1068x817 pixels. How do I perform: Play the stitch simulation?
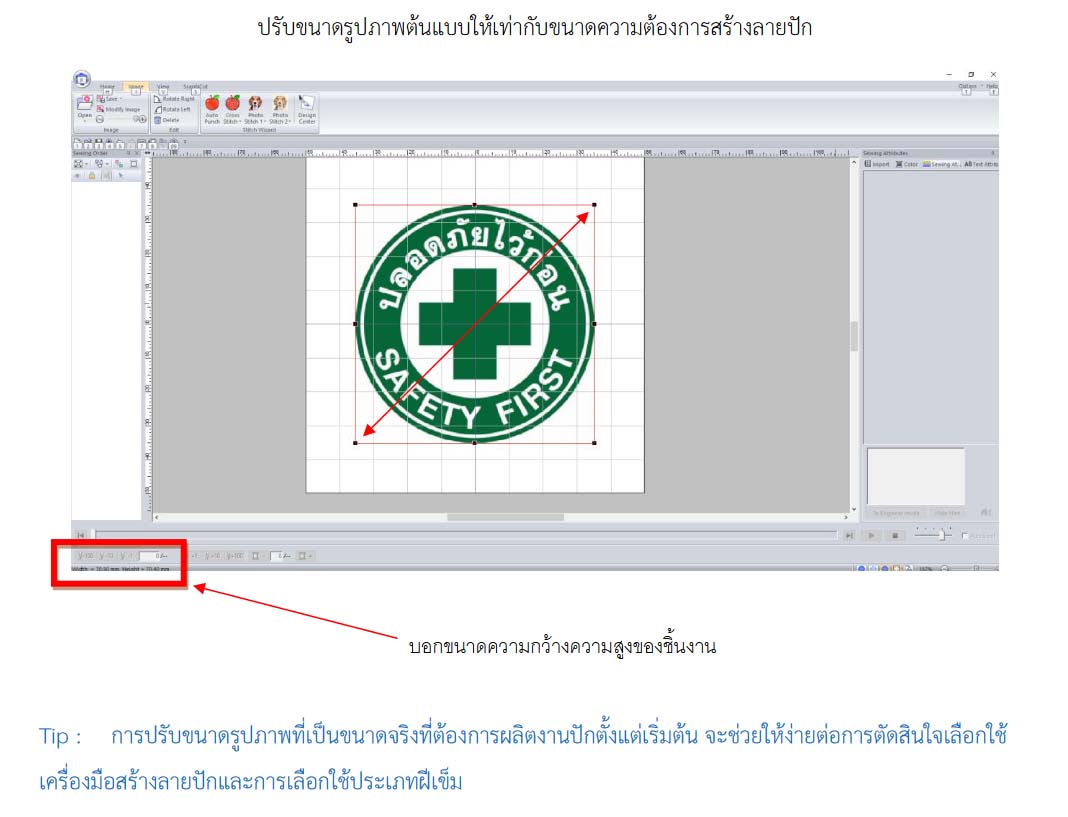click(x=871, y=536)
